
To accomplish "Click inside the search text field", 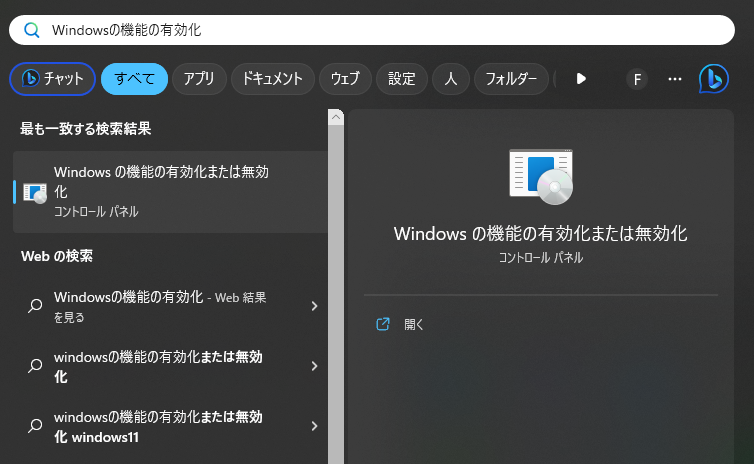I will point(372,30).
